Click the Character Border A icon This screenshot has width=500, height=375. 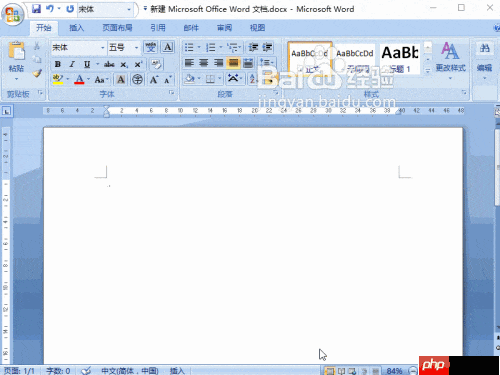pyautogui.click(x=168, y=47)
